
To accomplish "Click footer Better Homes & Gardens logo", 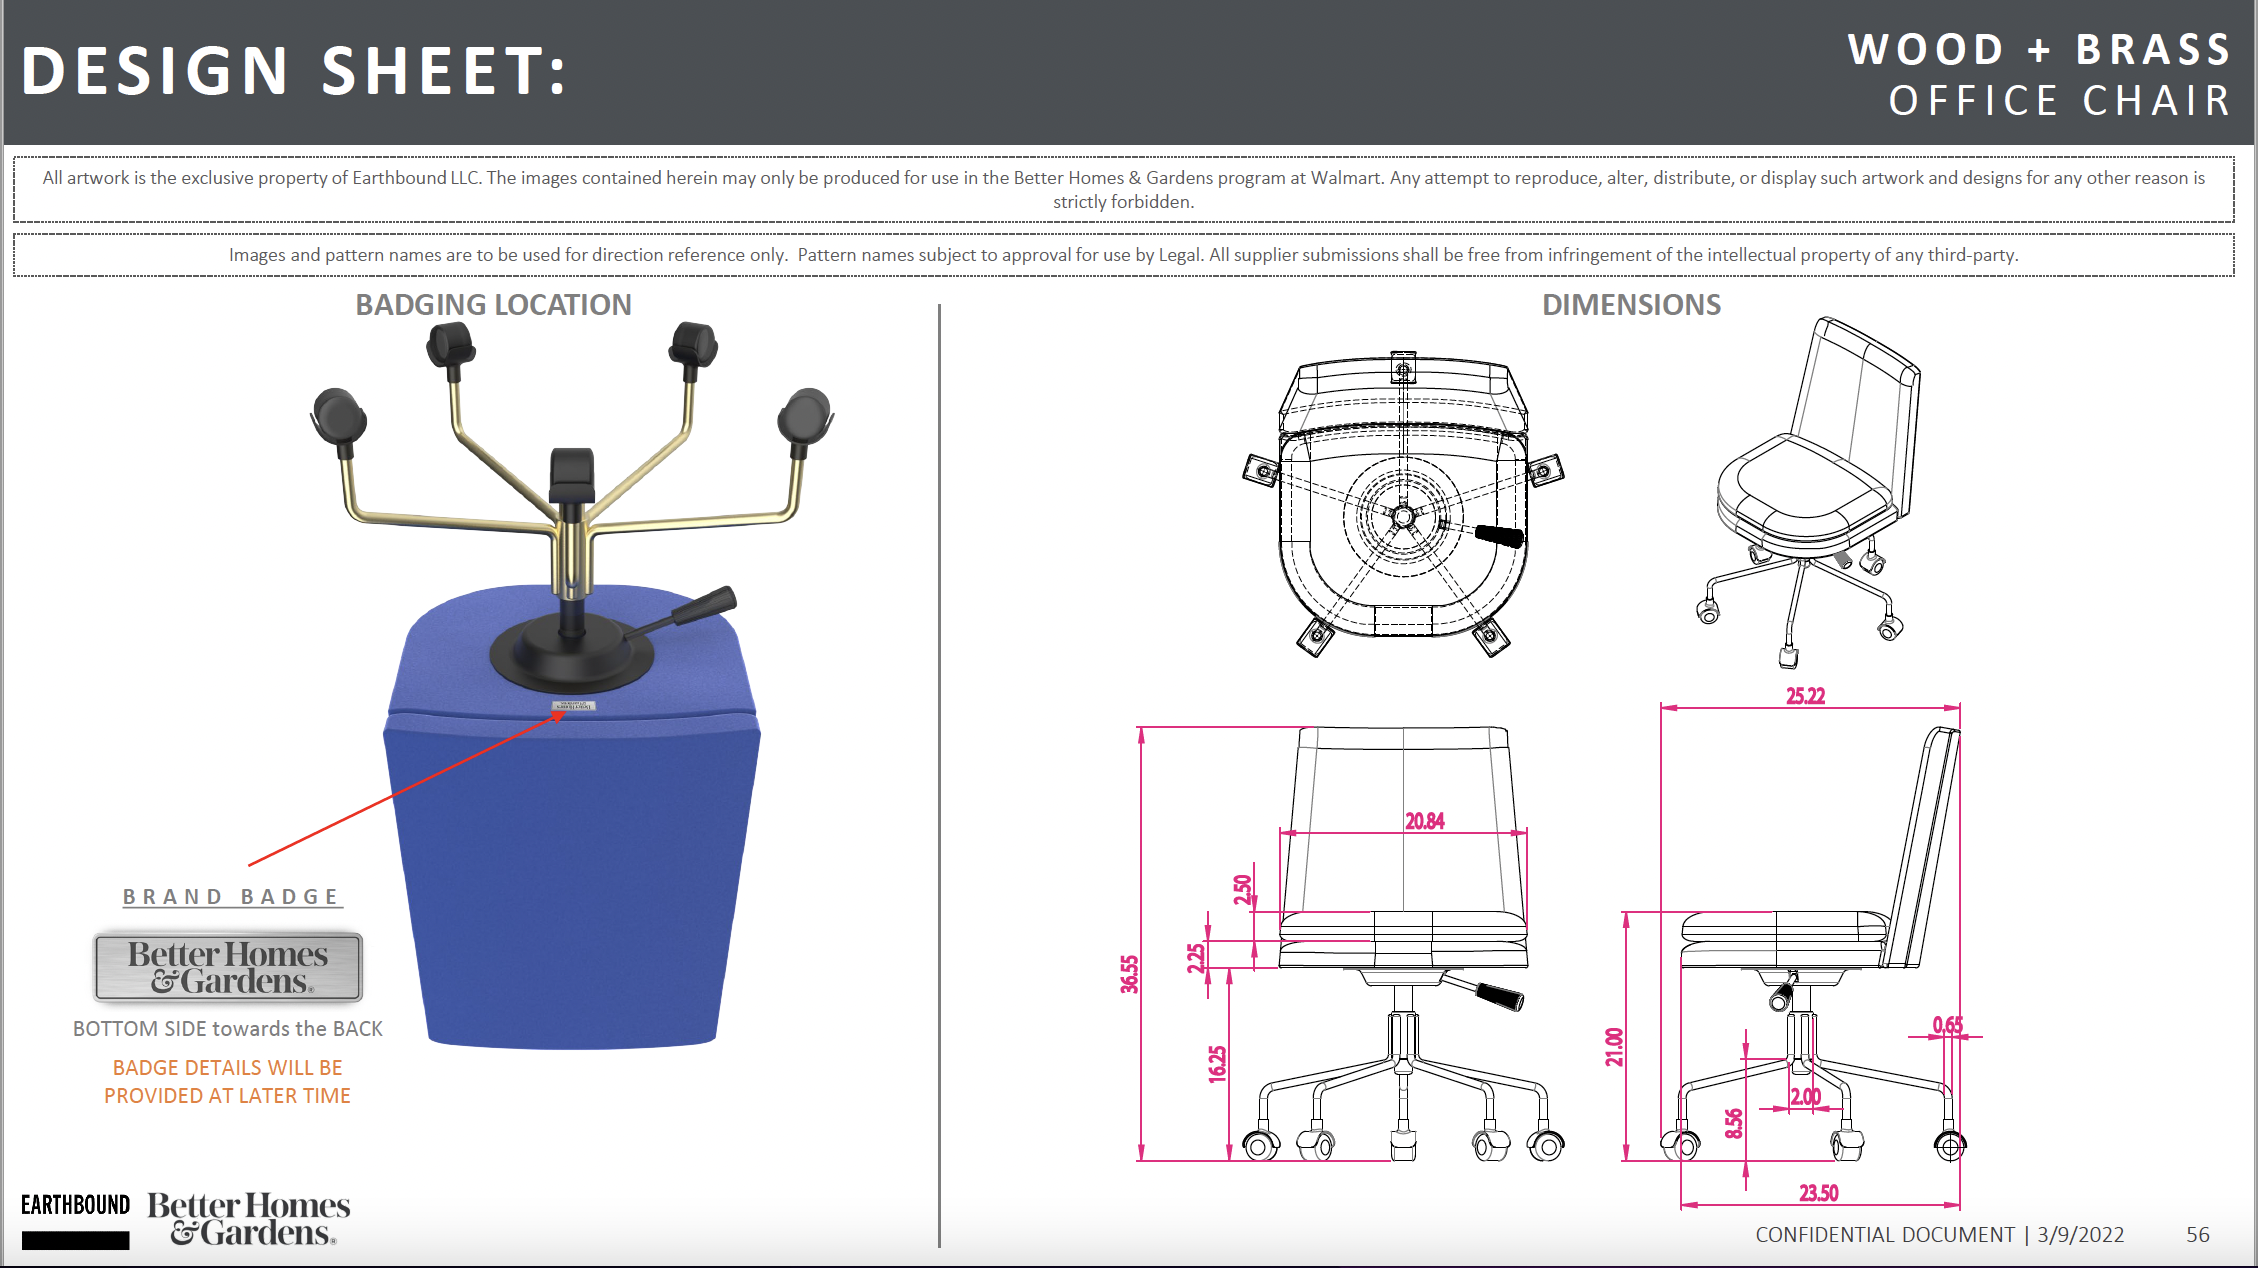I will click(249, 1219).
